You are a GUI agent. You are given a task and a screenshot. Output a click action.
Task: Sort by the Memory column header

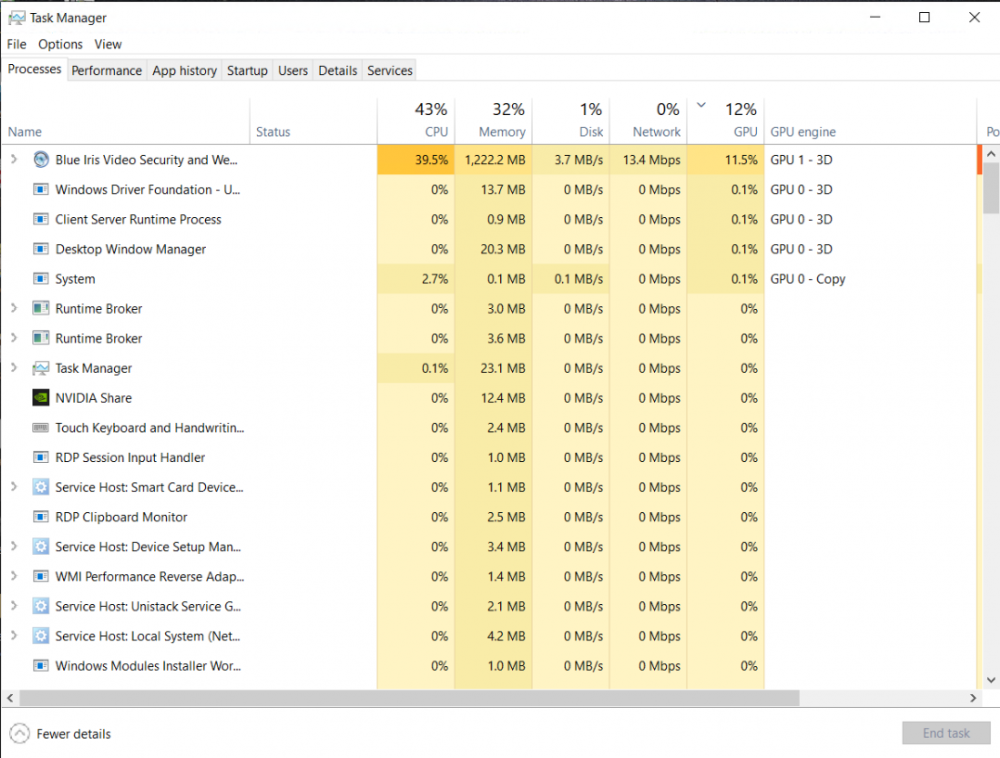click(x=494, y=120)
